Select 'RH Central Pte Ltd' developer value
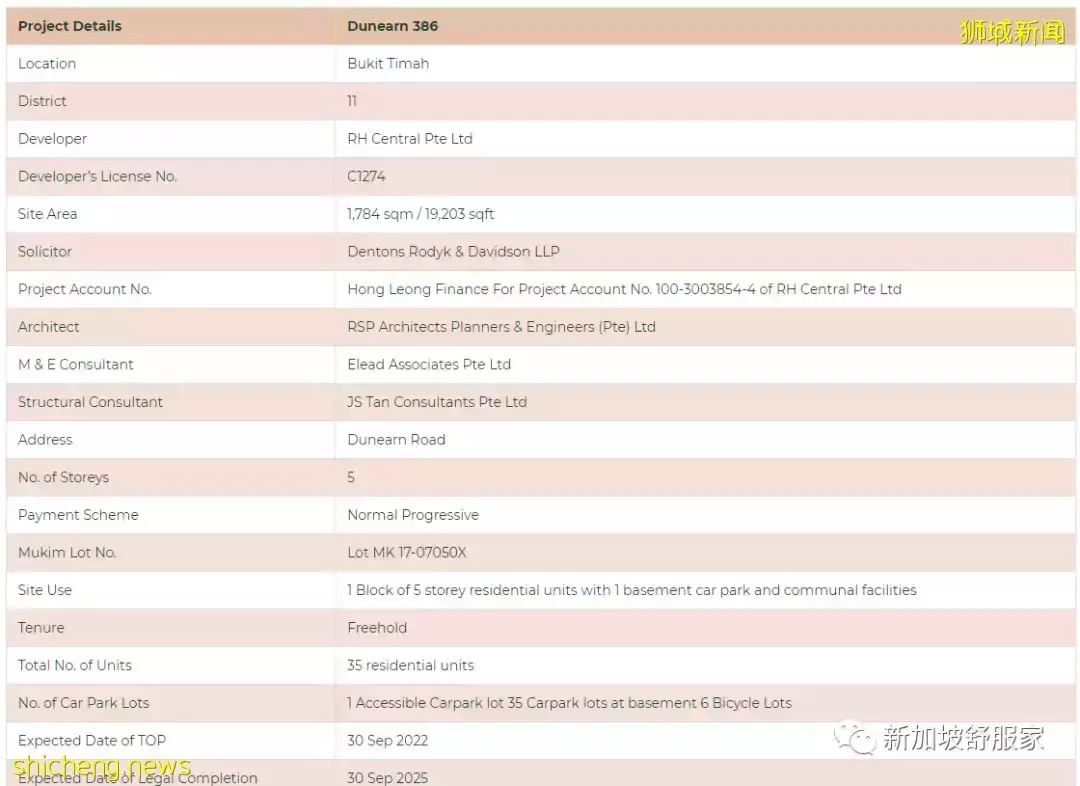Screen dimensions: 1080x786 tap(410, 138)
